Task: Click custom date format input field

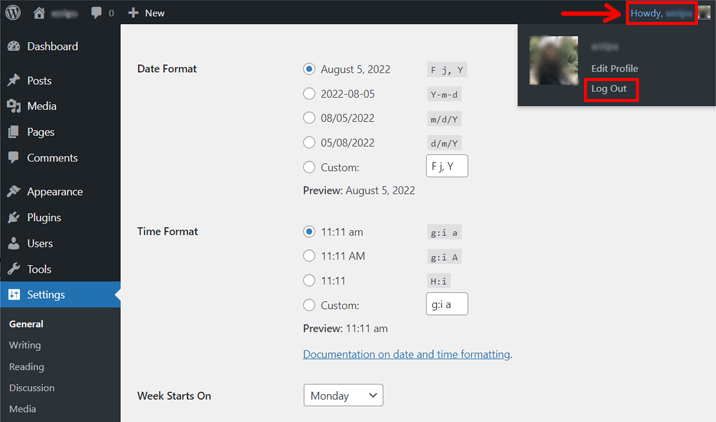Action: 447,166
